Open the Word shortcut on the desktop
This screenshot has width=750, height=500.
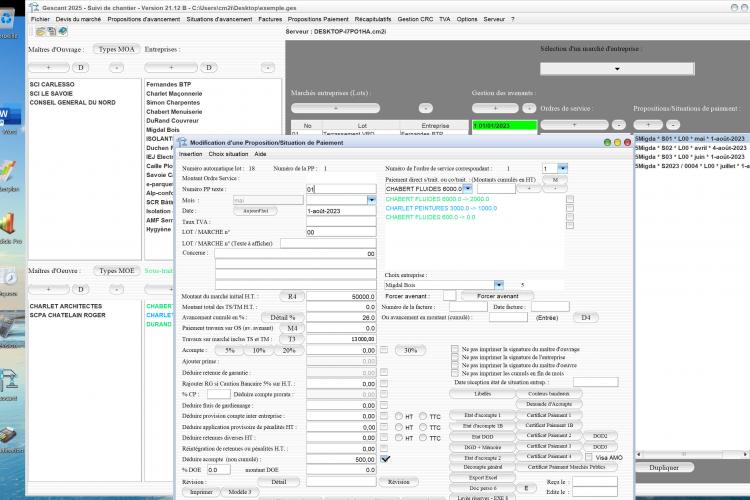(9, 119)
